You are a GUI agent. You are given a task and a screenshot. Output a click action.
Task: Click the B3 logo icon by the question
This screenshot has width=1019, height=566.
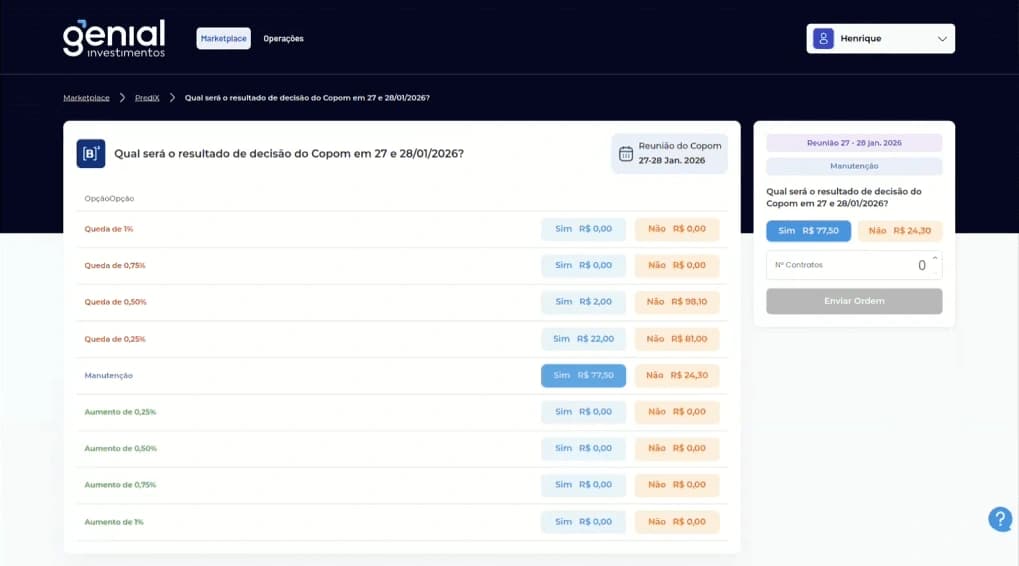coord(91,154)
